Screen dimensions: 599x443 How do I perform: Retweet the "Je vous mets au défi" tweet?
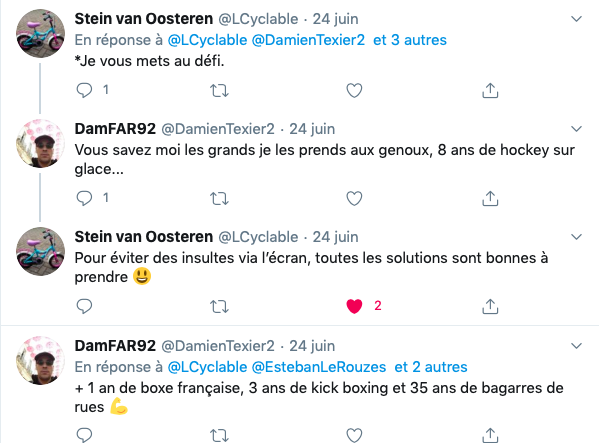(219, 91)
